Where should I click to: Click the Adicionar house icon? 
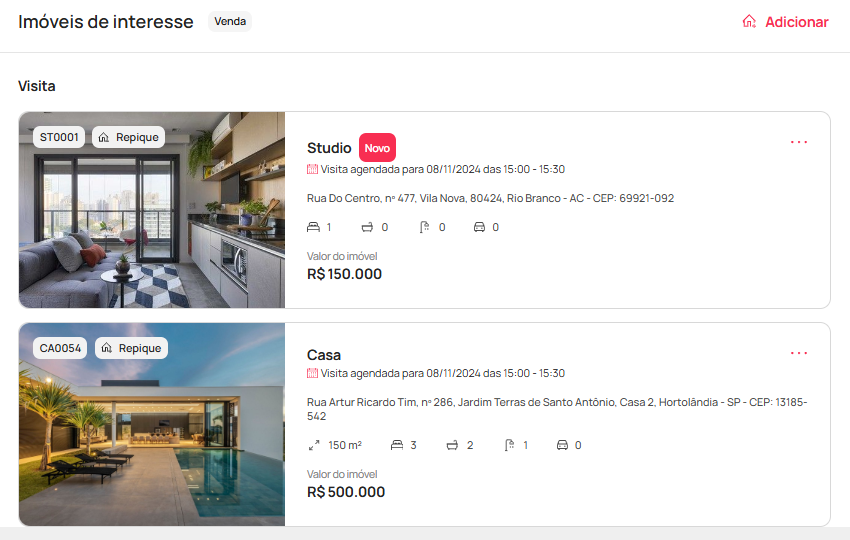[x=749, y=22]
